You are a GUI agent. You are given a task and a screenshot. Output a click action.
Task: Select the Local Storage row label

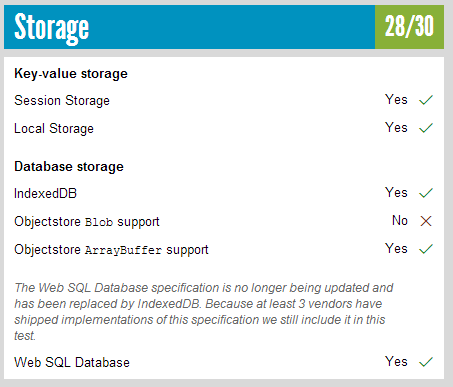click(x=54, y=129)
